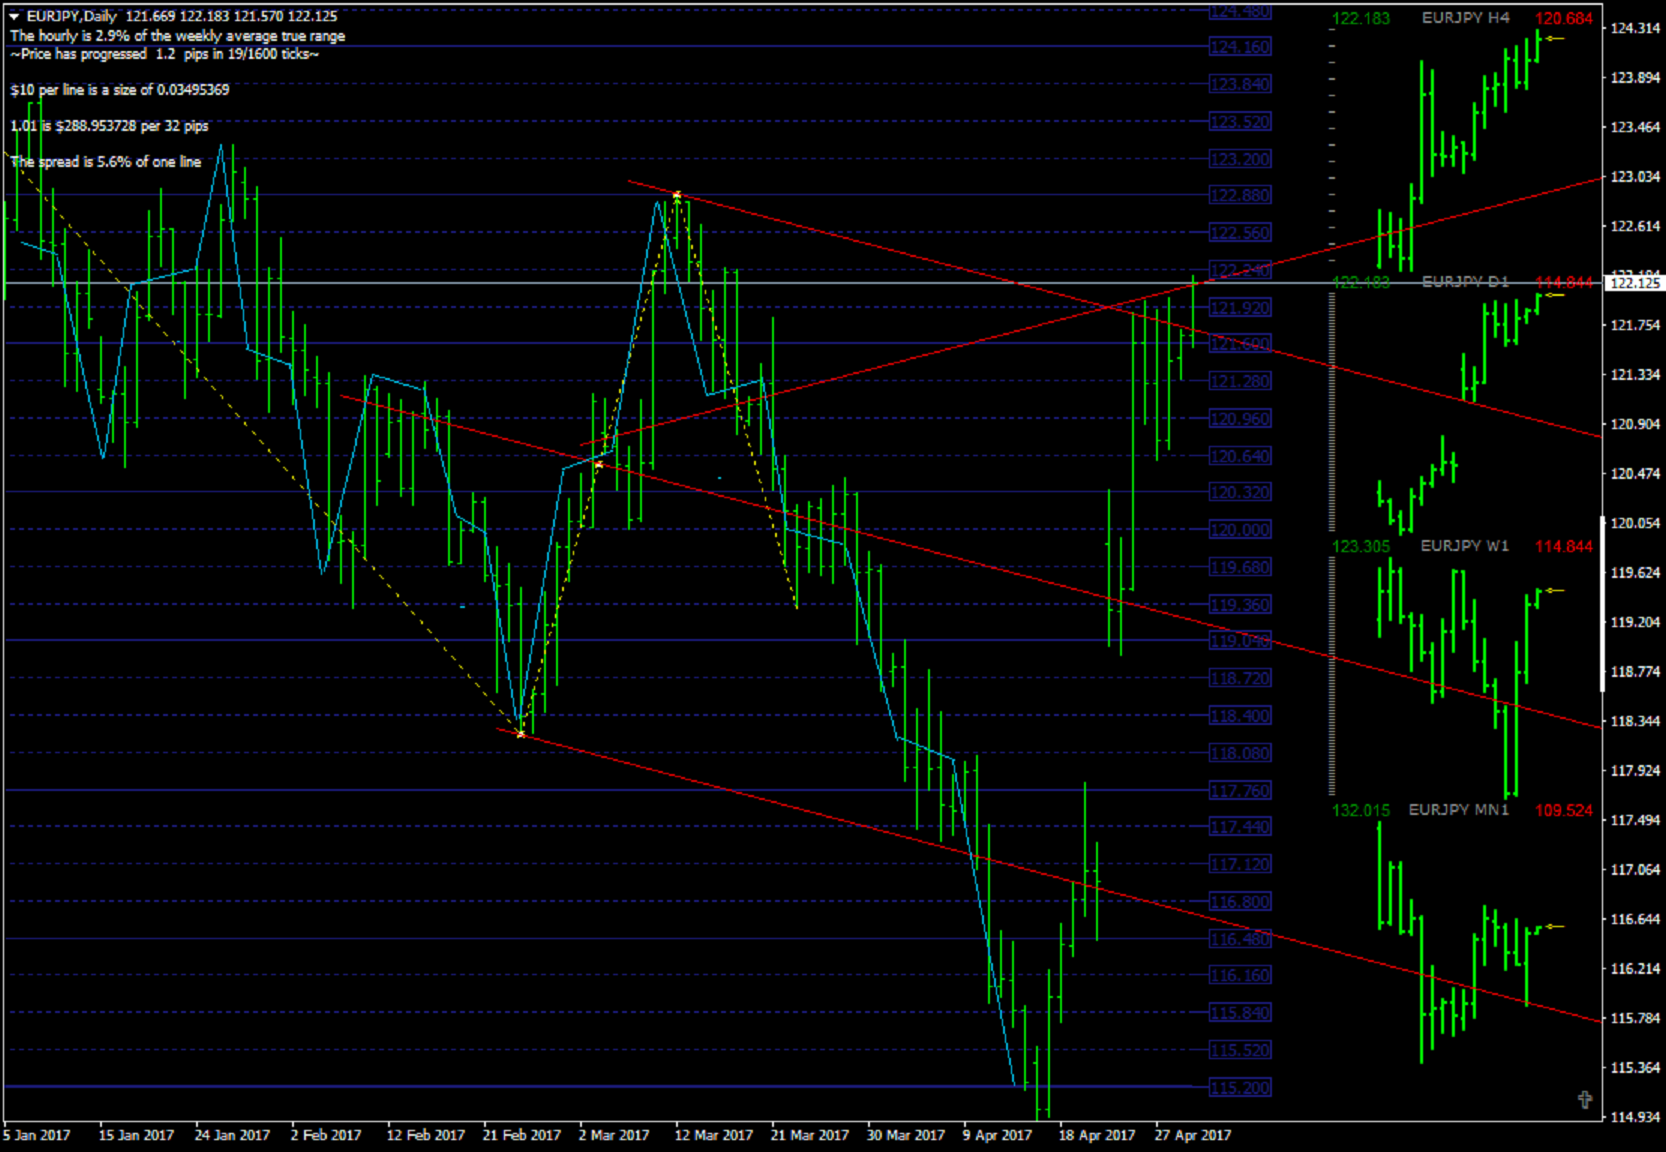
Task: Click the 123.840 grid level label
Action: [x=1240, y=84]
